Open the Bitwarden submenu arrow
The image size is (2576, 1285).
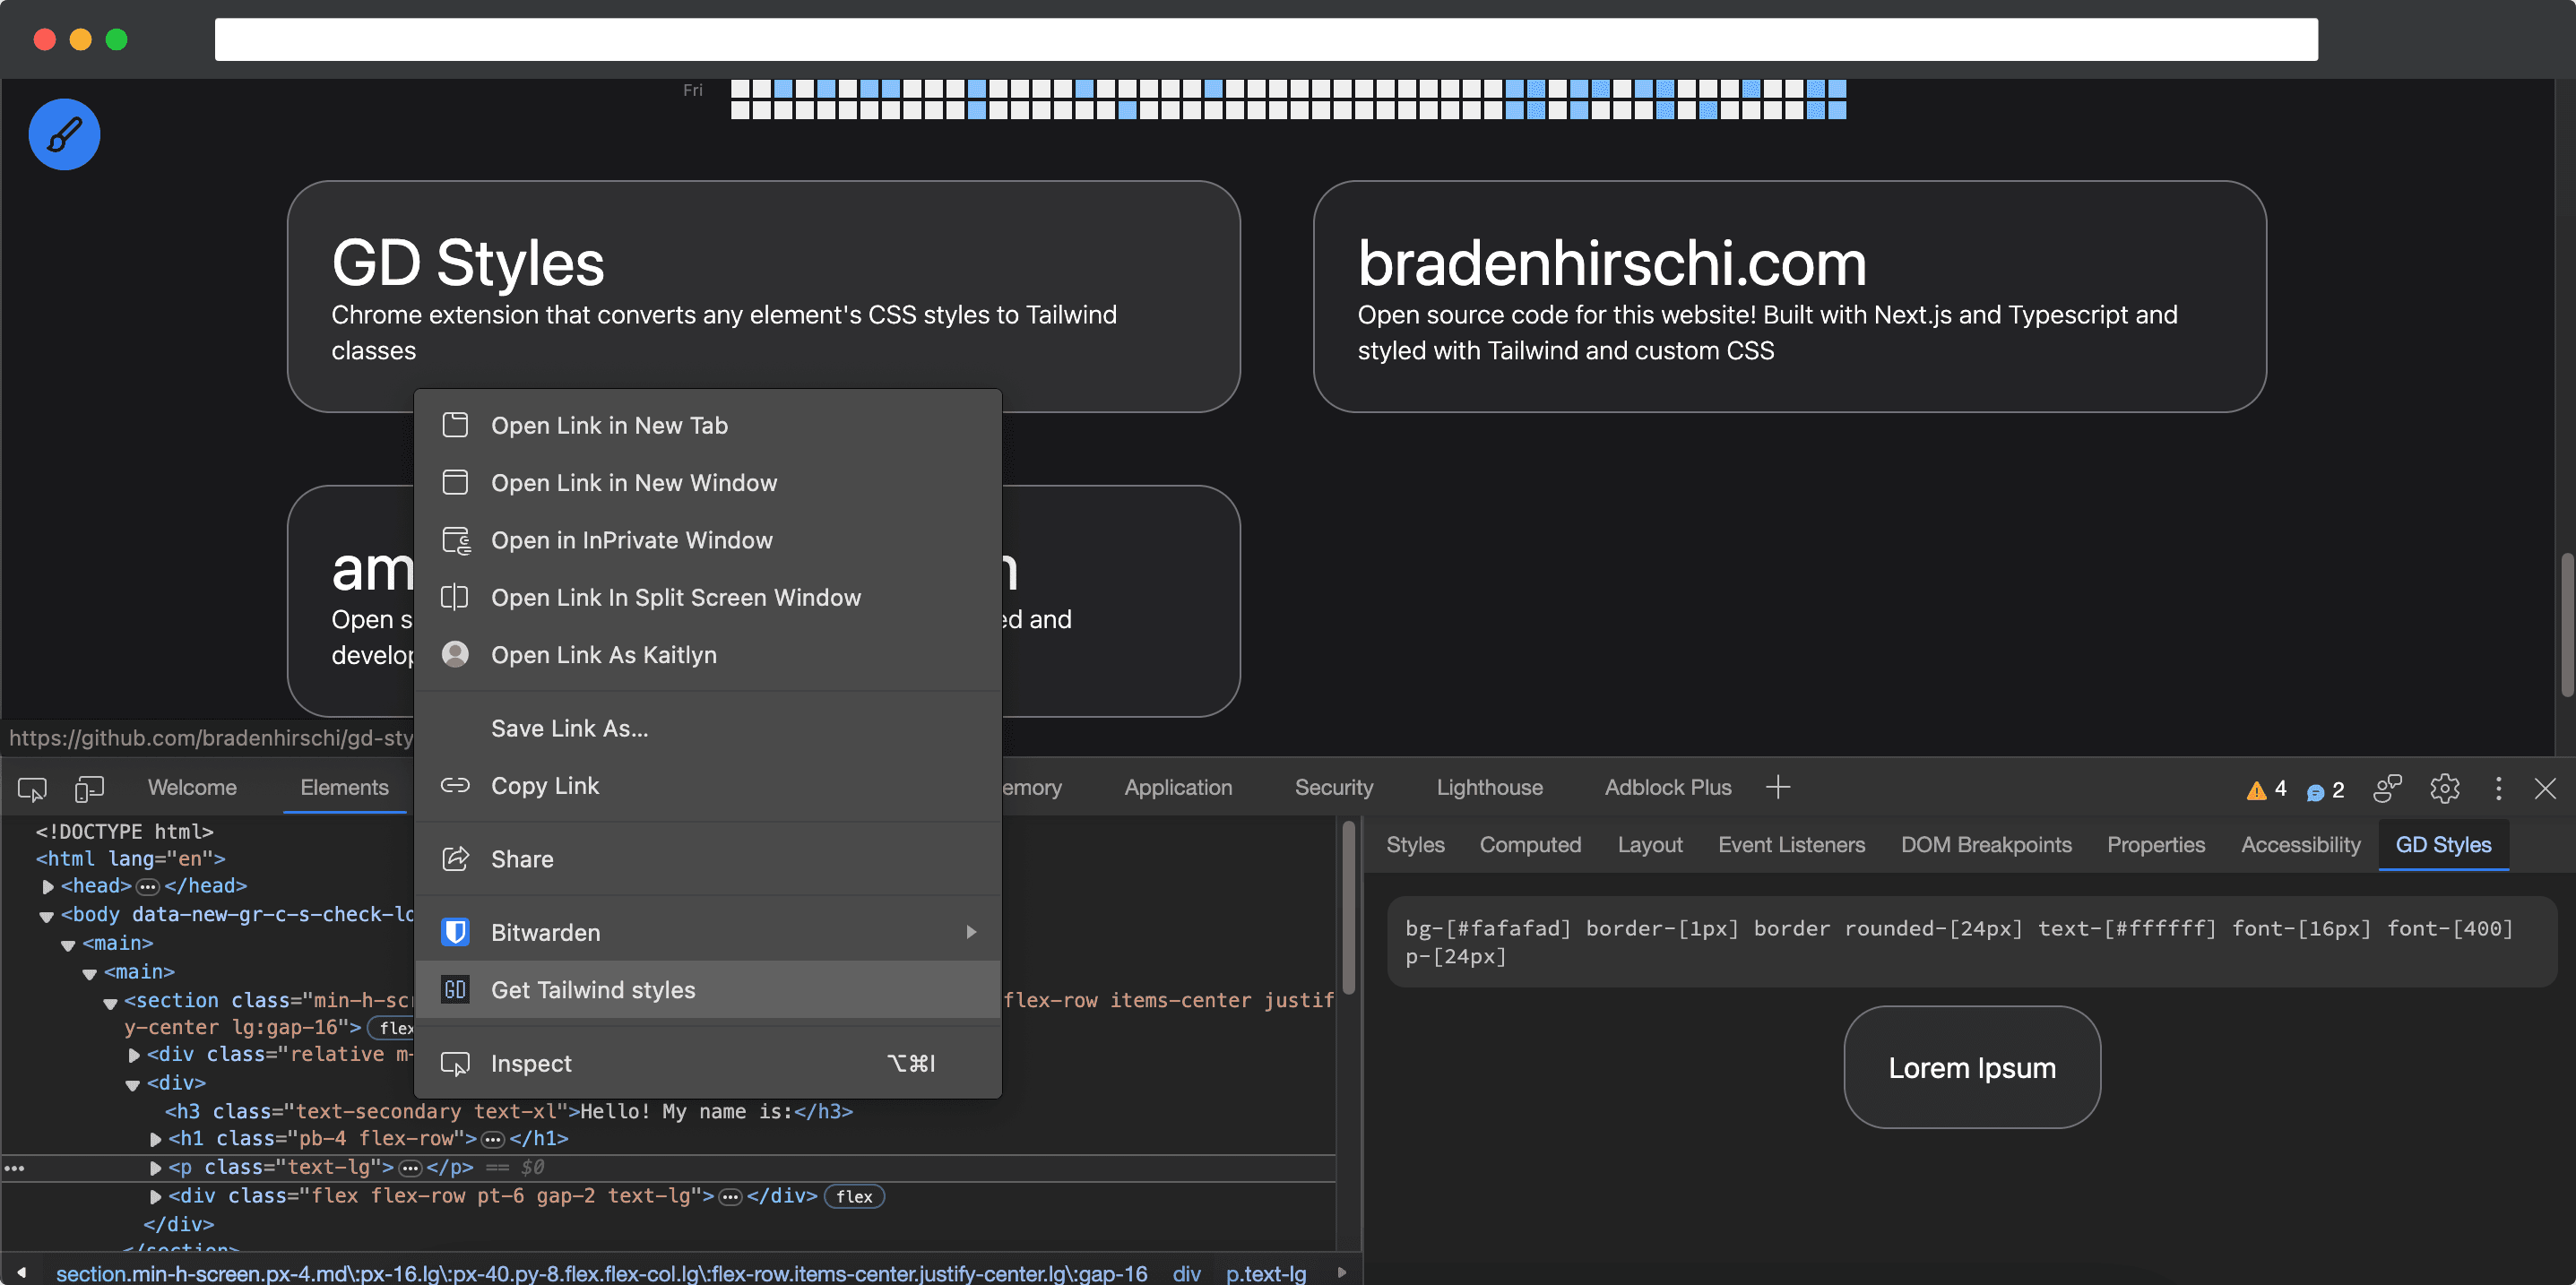point(970,932)
